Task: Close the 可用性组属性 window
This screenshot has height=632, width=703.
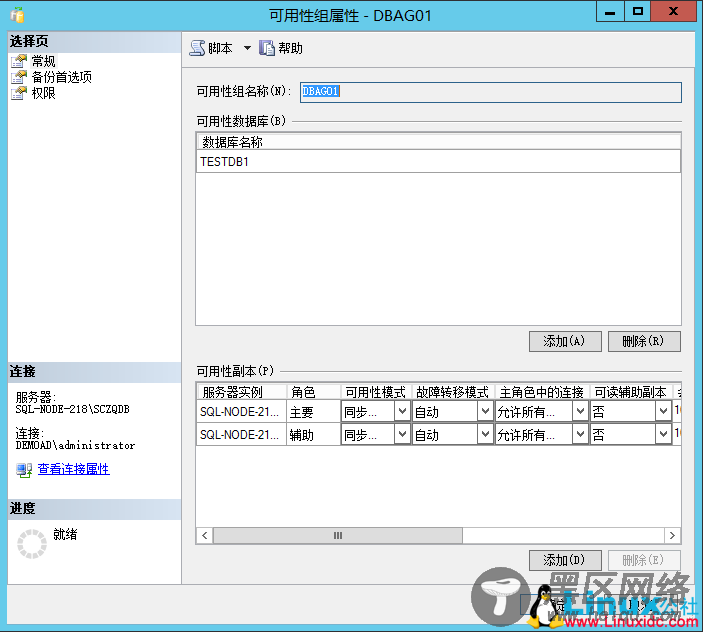Action: 673,12
